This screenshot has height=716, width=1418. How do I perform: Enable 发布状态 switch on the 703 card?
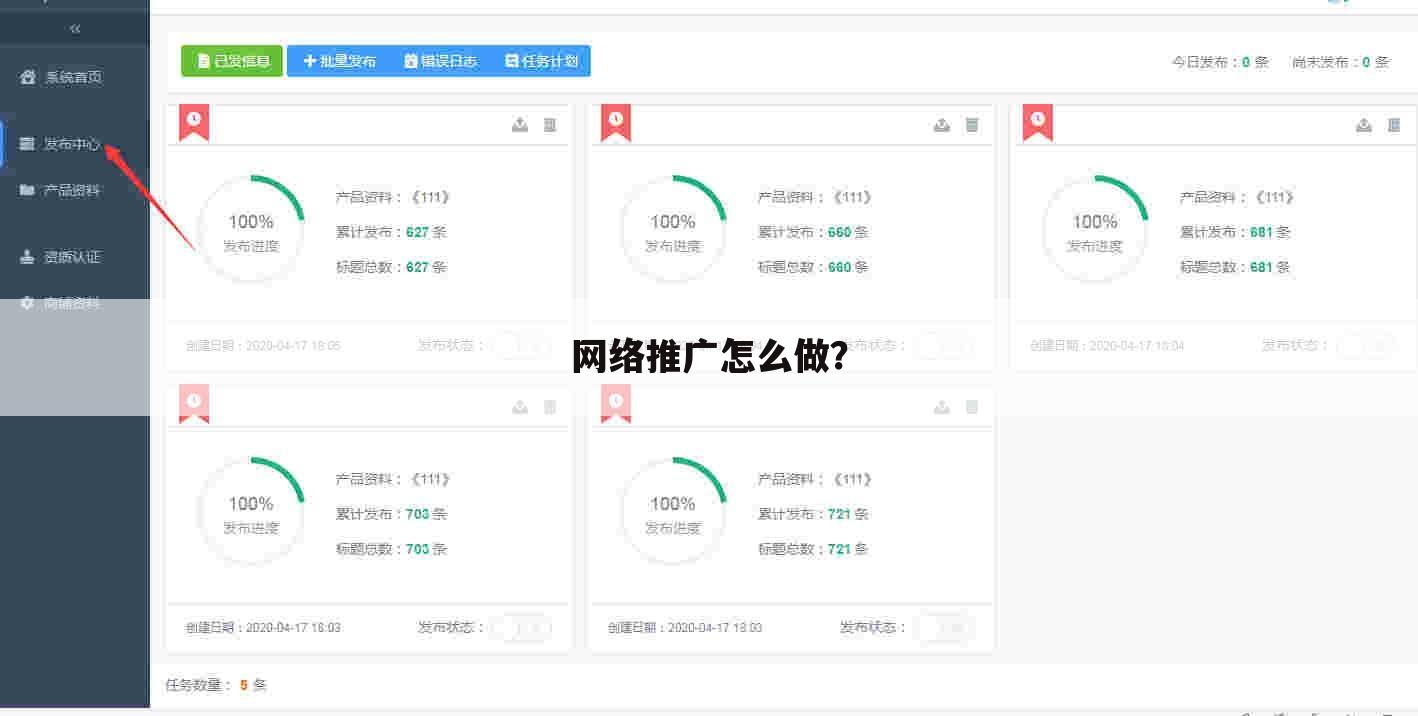(x=519, y=627)
